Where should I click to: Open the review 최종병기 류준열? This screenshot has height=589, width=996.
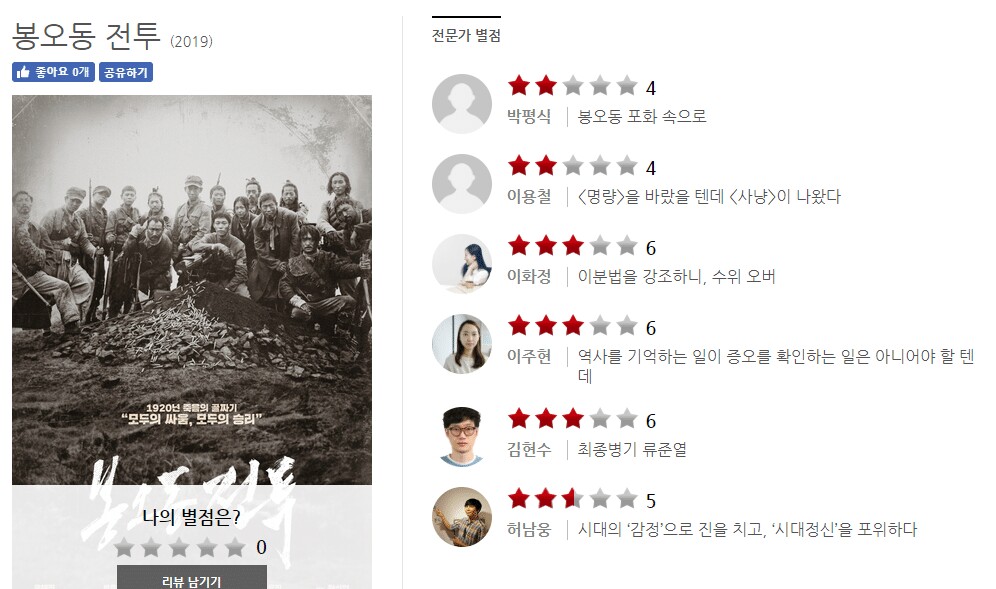[x=632, y=449]
